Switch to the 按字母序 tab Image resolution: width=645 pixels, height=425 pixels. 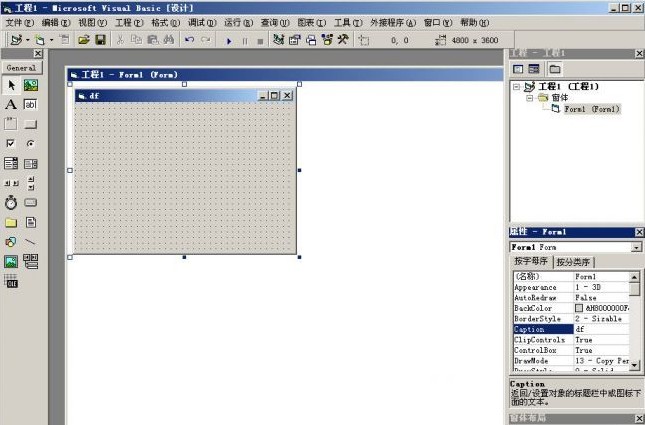click(x=531, y=261)
